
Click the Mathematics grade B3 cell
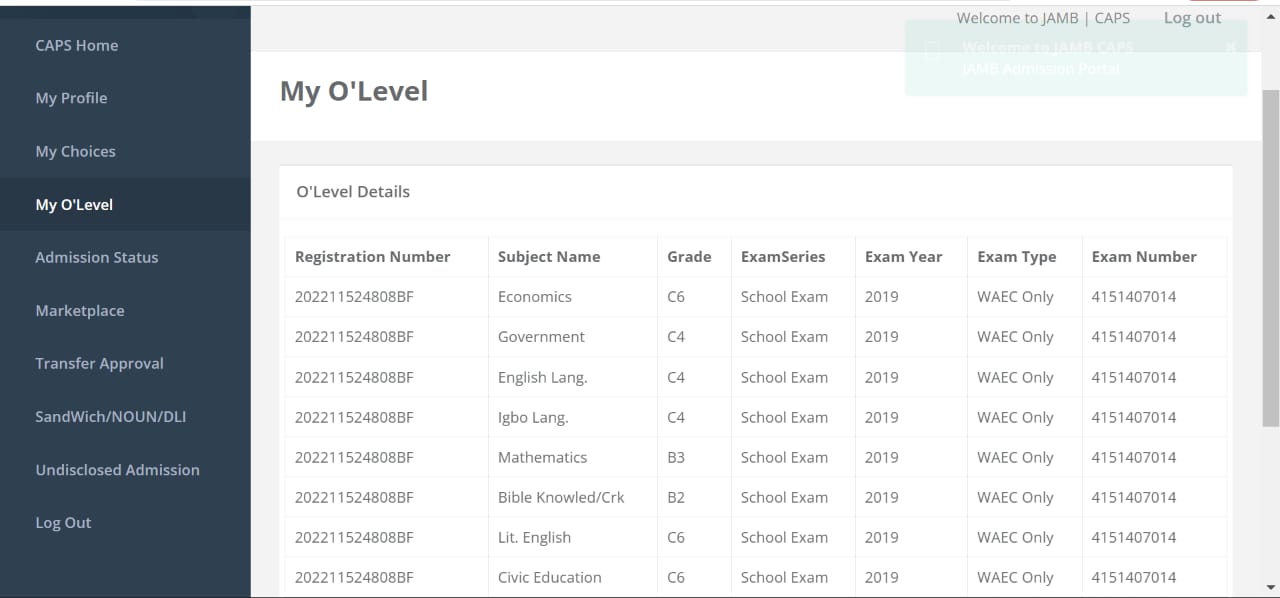pos(676,457)
